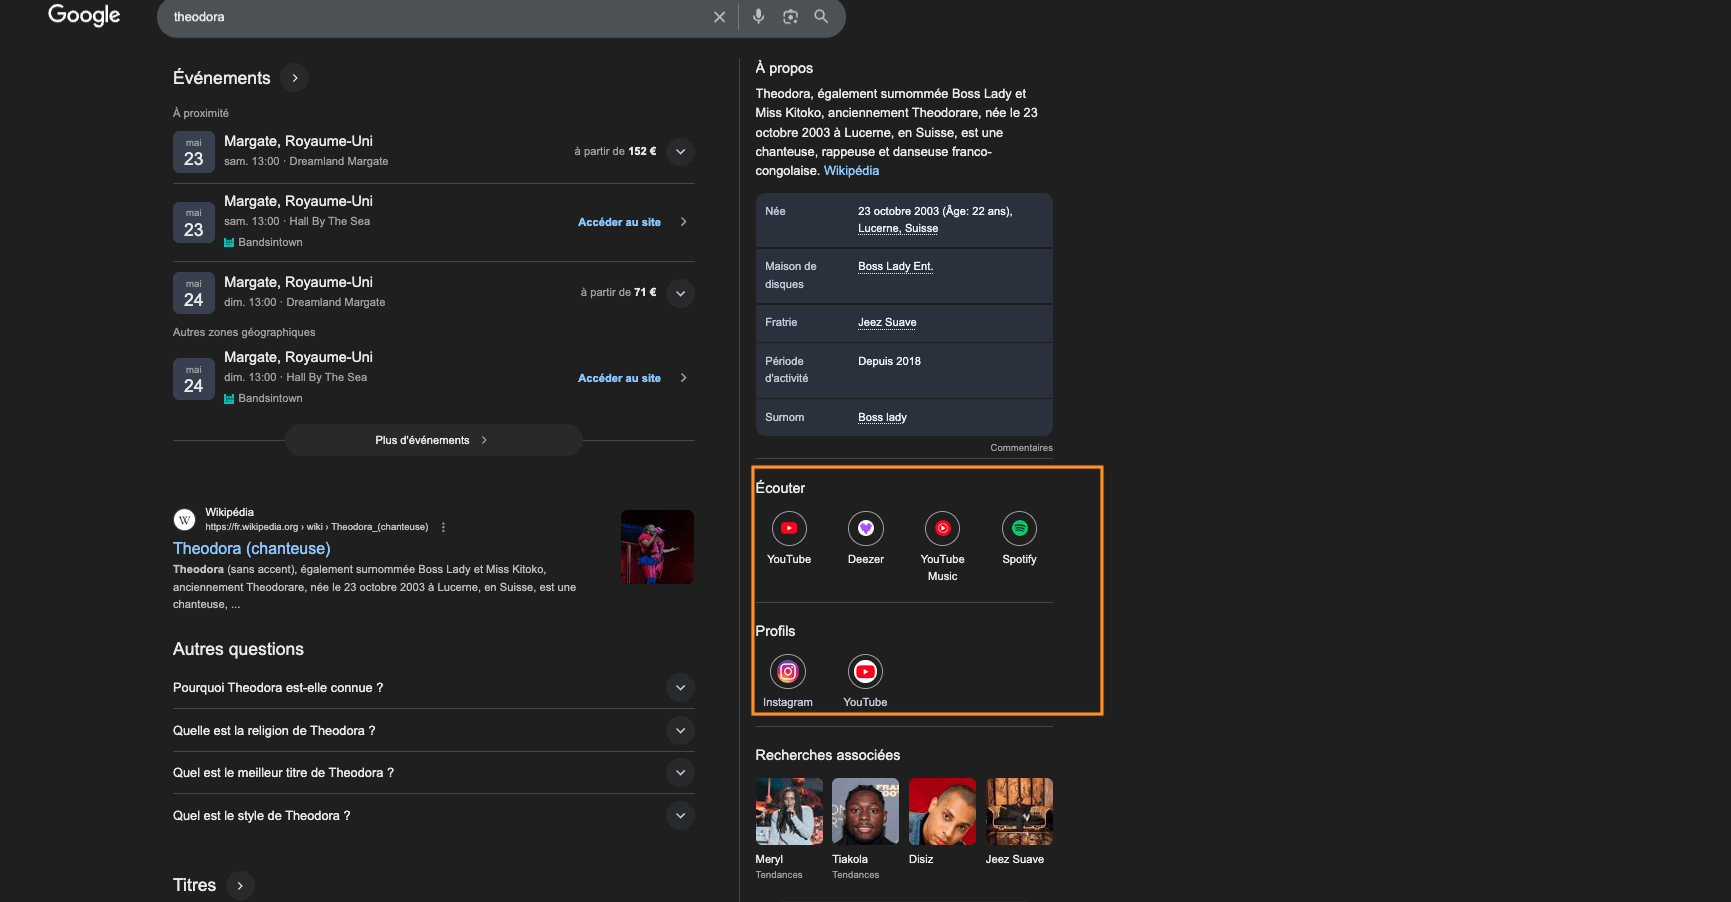
Task: Expand 'Quelle est la religion de Theodora ?'
Action: 680,731
